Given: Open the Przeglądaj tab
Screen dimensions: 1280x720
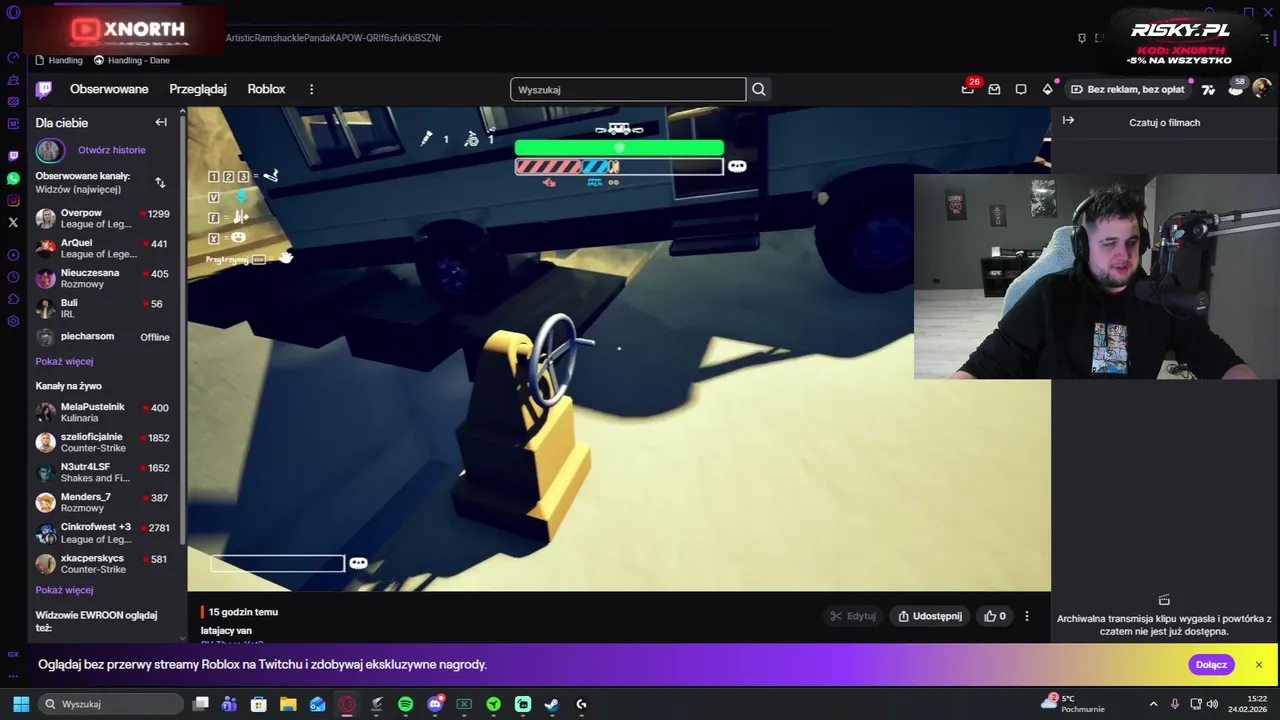Looking at the screenshot, I should coord(198,89).
